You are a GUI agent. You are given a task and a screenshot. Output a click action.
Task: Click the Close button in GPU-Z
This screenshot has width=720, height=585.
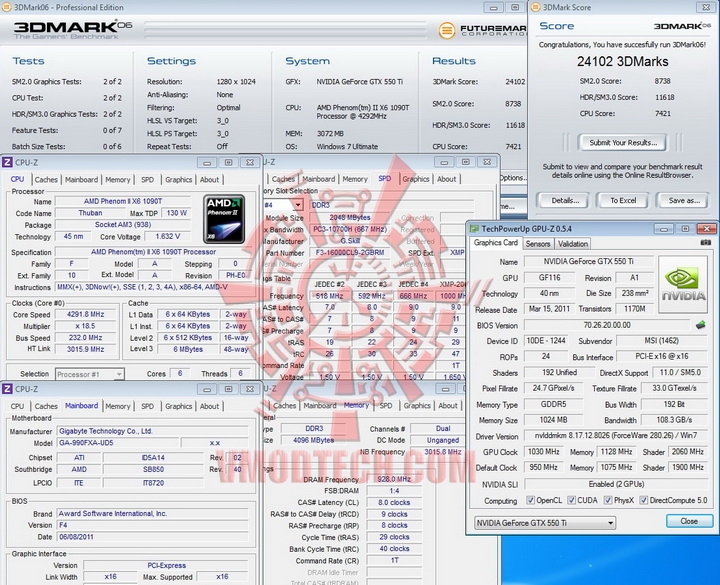[x=689, y=521]
